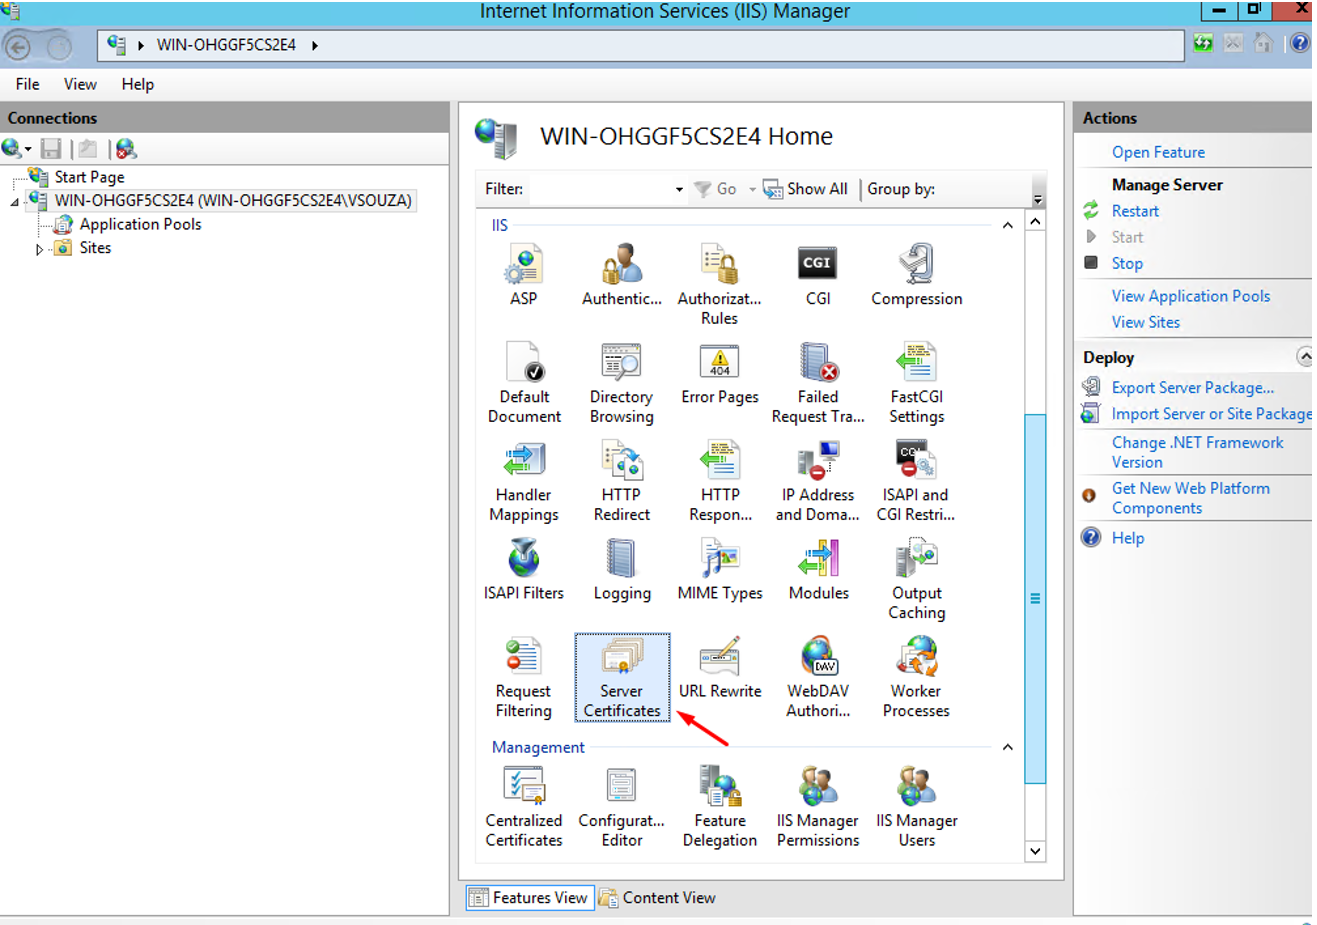
Task: Open the File menu
Action: (27, 84)
